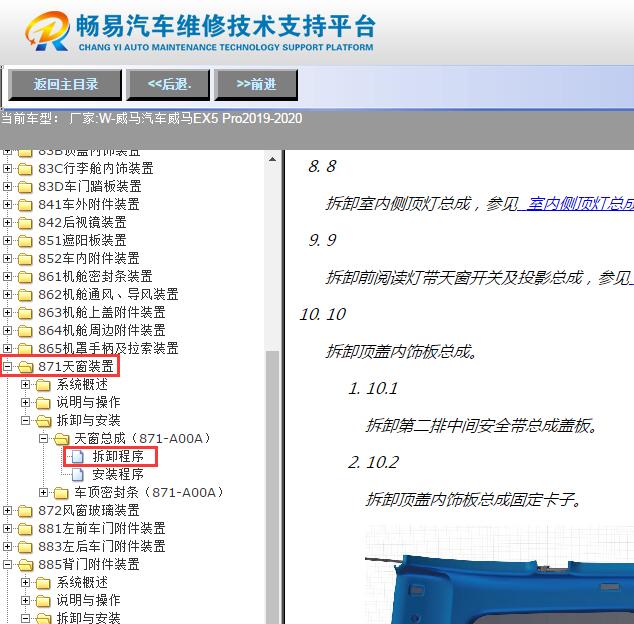Viewport: 634px width, 624px height.
Task: Expand the 车顶密封条（871-A00A）node
Action: pyautogui.click(x=43, y=493)
